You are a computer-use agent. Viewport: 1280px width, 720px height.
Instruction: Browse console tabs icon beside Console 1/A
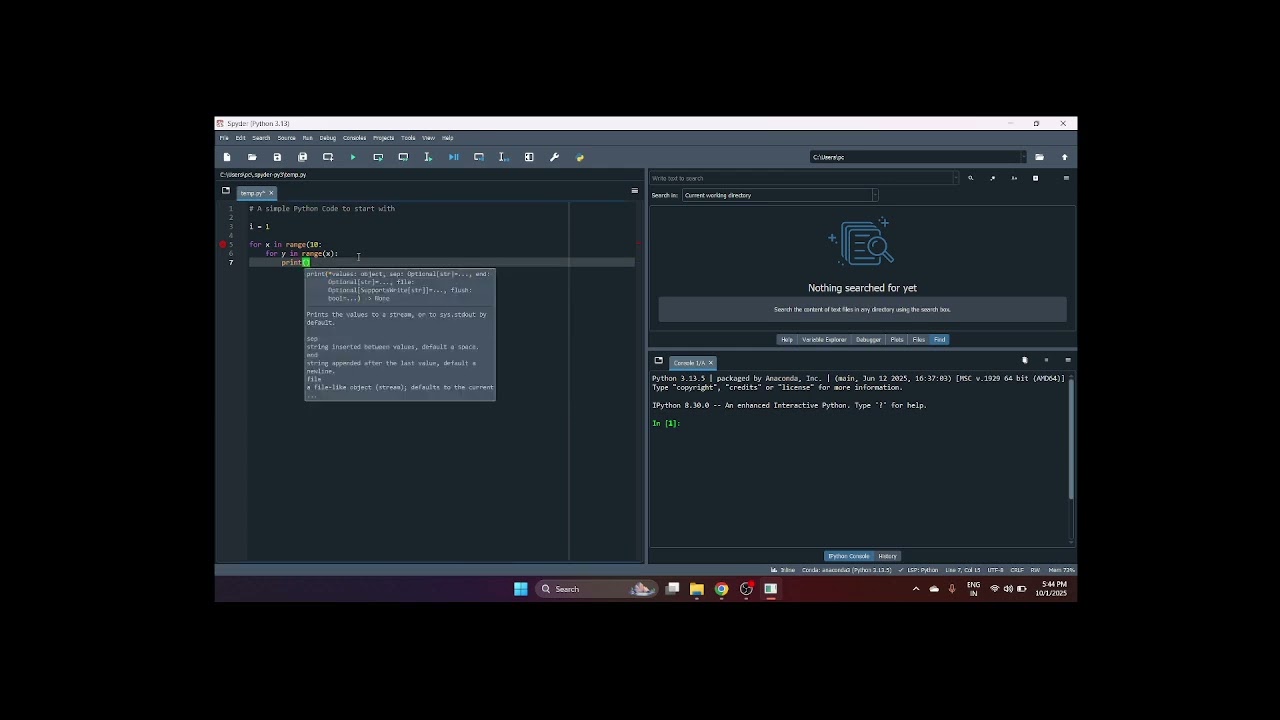(658, 361)
